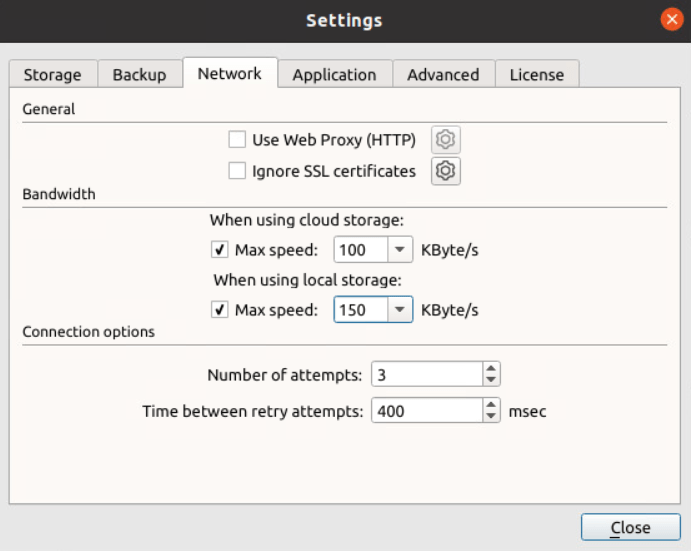
Task: Expand the cloud storage speed dropdown
Action: 400,249
